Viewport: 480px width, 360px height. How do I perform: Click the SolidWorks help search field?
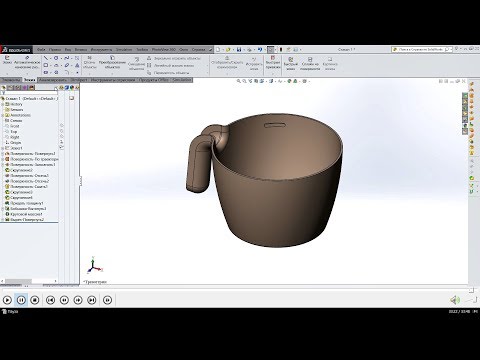[x=422, y=49]
